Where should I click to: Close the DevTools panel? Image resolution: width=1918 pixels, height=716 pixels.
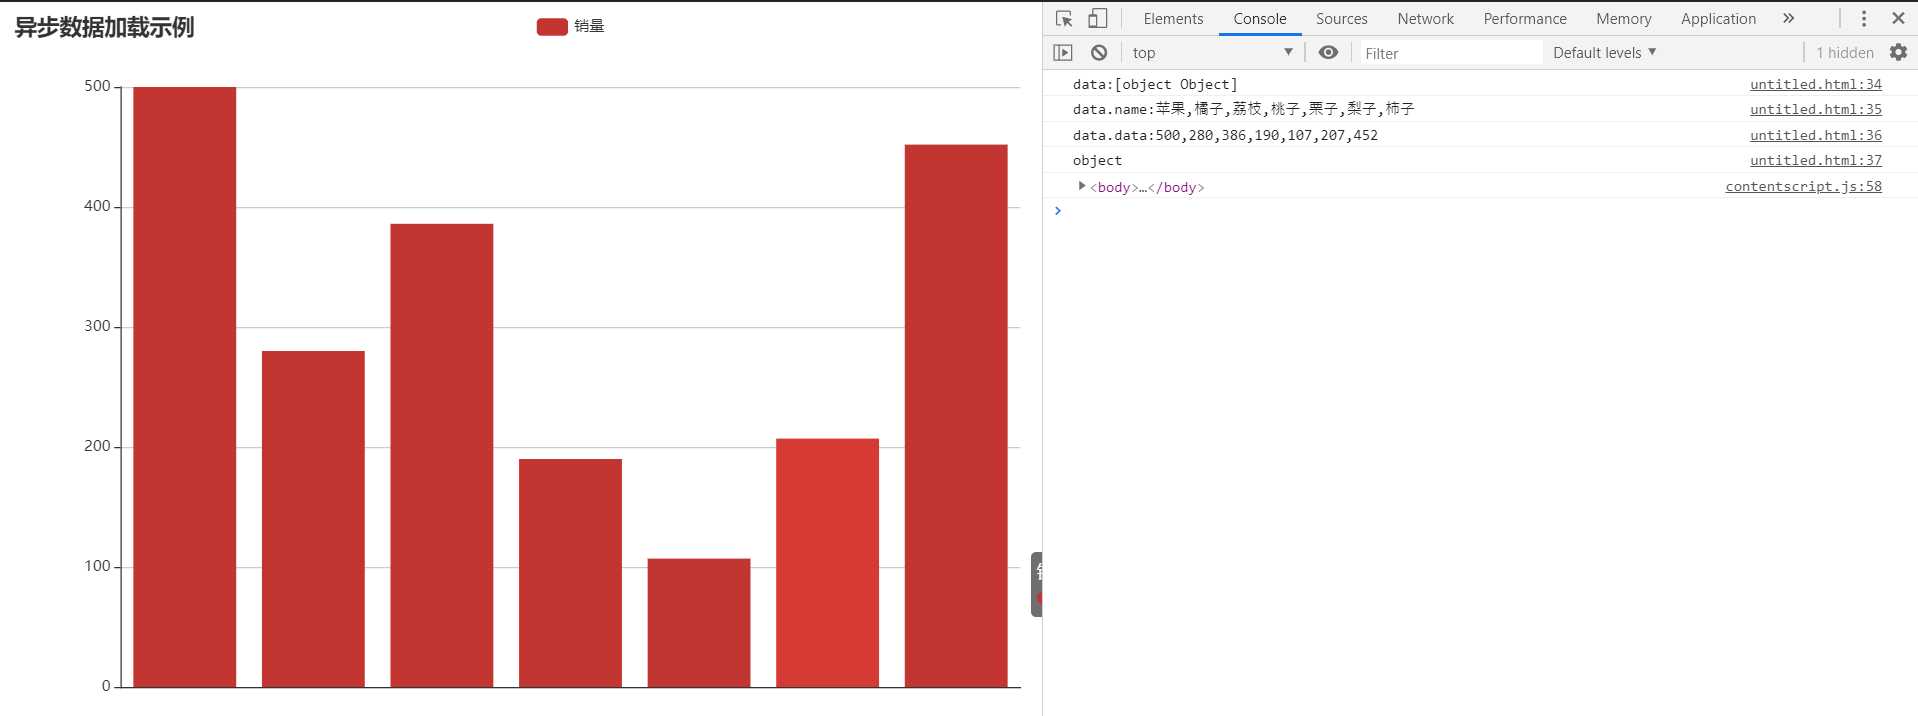click(1898, 18)
